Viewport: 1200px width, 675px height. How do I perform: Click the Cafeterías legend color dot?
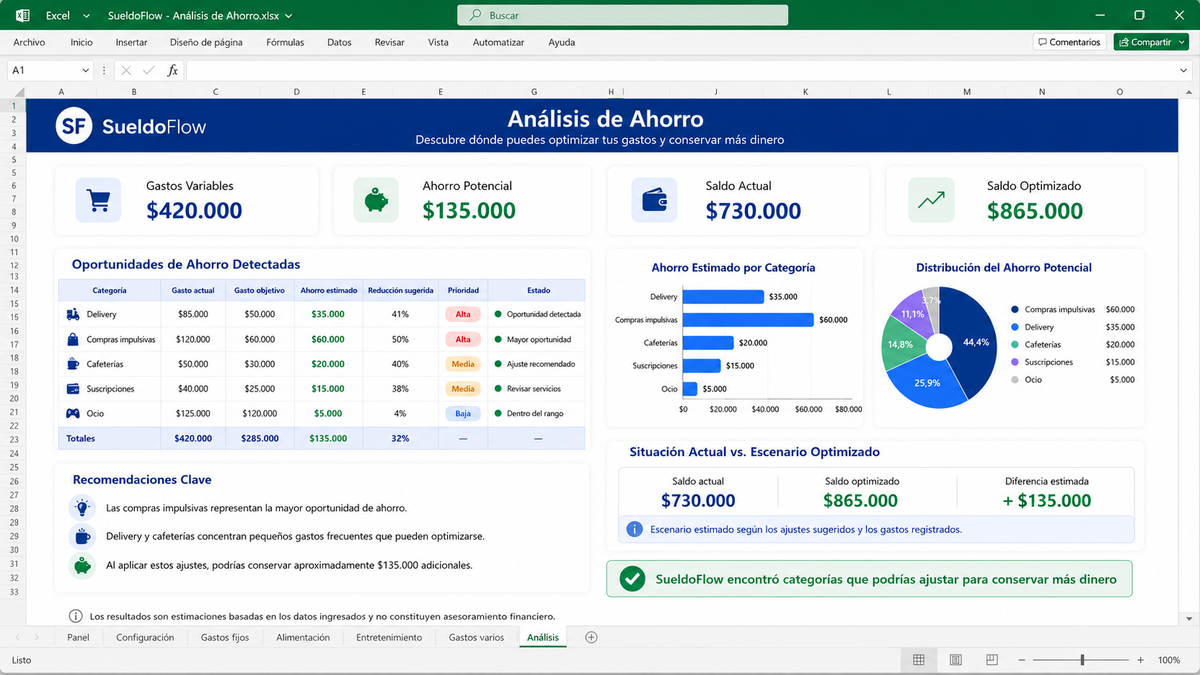1015,345
